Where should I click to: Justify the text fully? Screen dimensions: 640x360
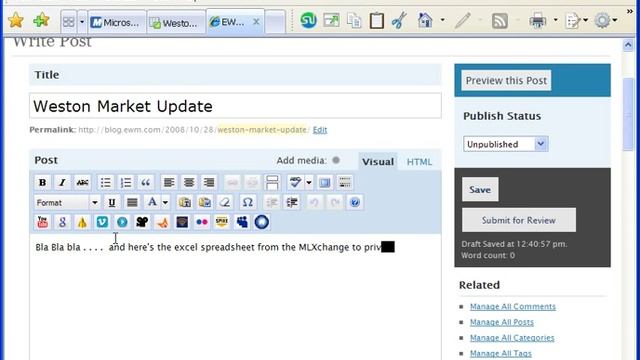click(132, 202)
